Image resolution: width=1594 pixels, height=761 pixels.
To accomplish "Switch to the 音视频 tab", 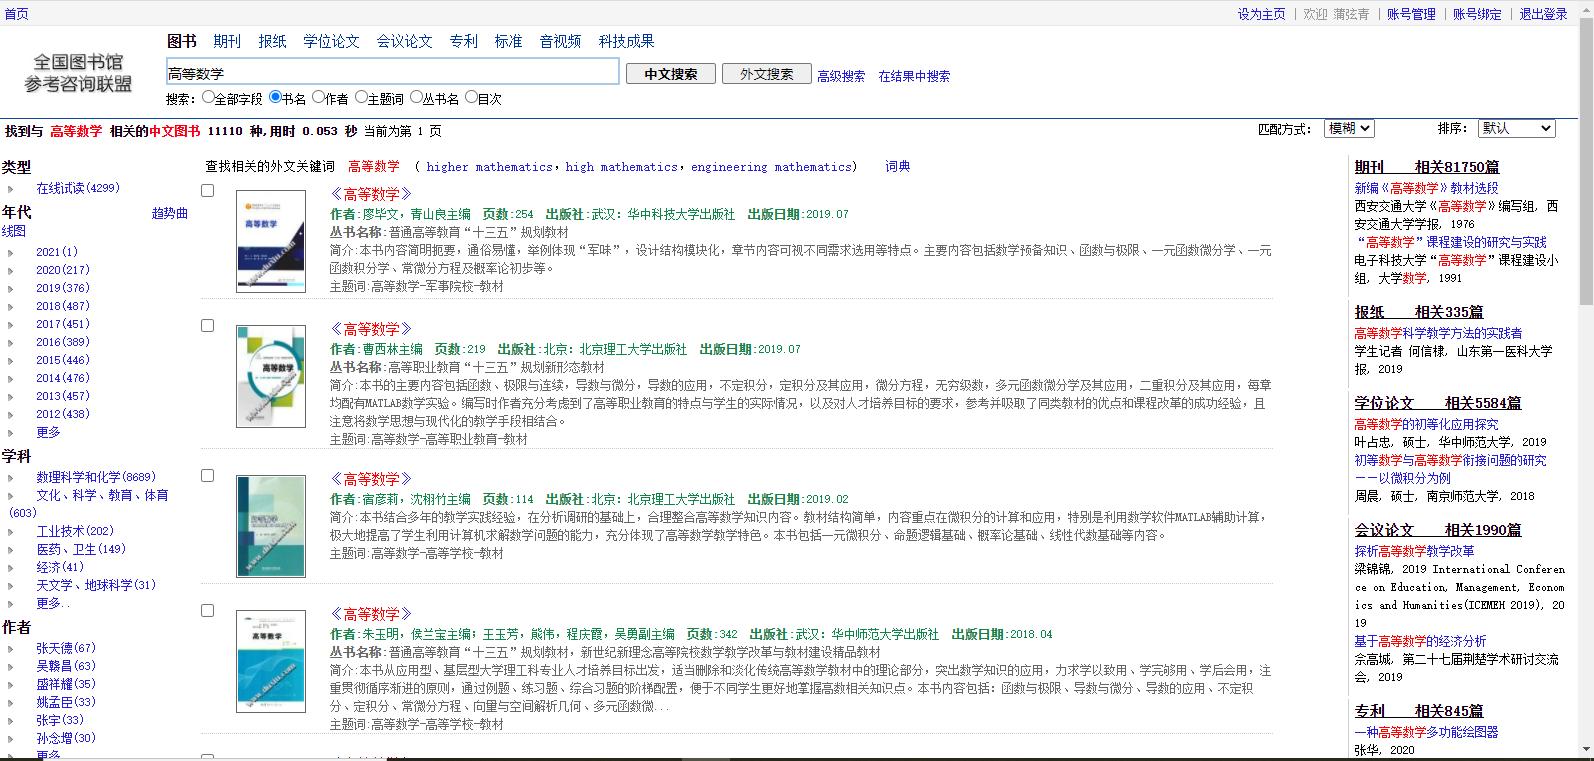I will [x=560, y=41].
